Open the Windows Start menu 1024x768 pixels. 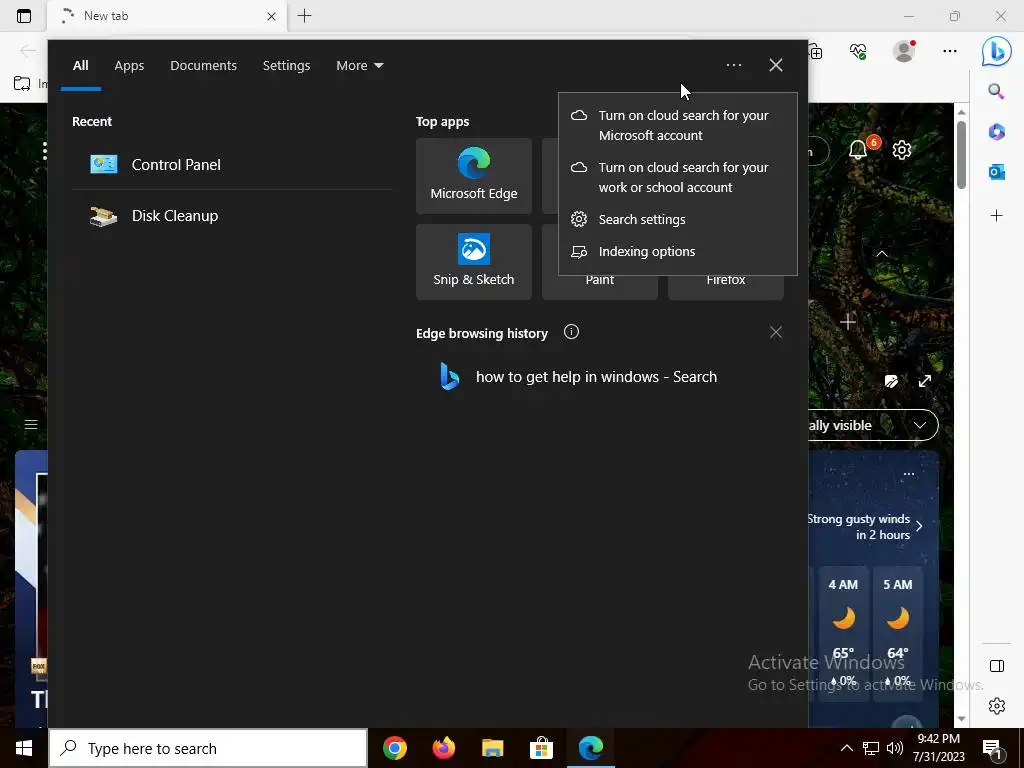[x=24, y=748]
